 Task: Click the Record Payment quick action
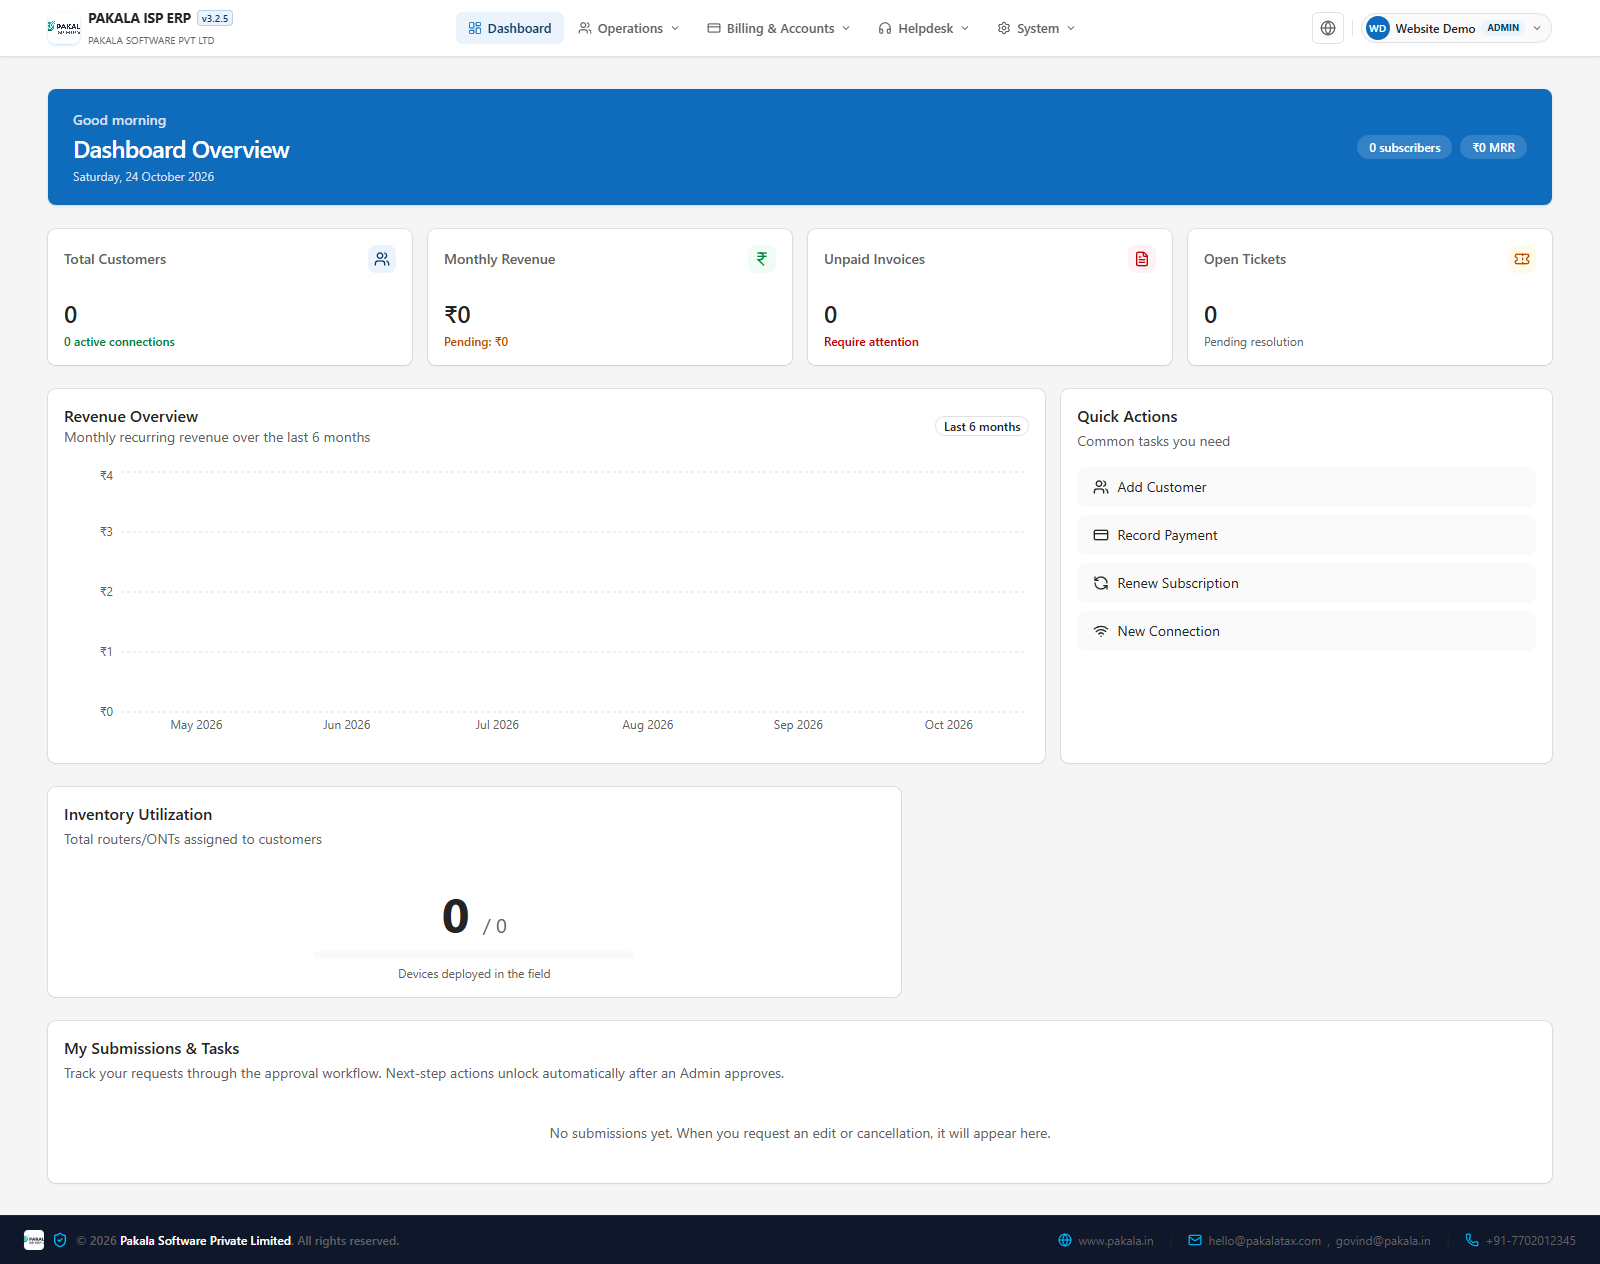click(x=1306, y=535)
